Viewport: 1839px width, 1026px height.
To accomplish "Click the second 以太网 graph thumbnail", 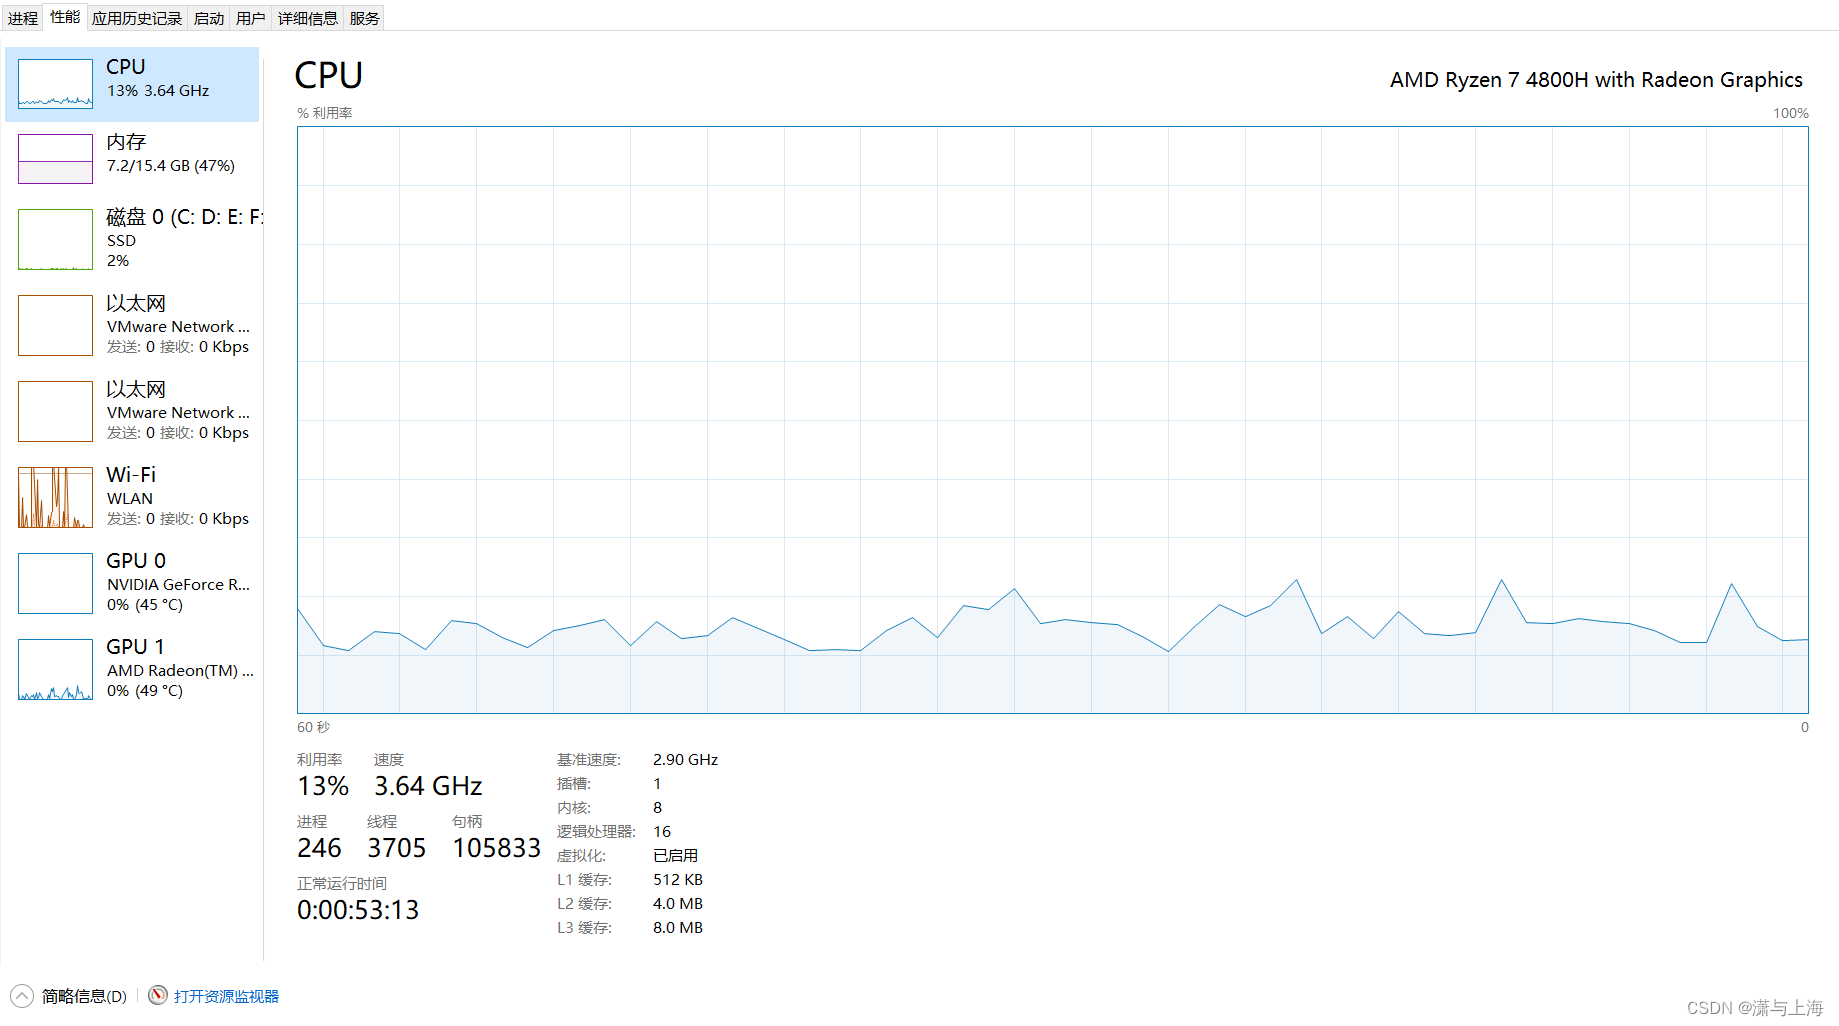I will [55, 411].
